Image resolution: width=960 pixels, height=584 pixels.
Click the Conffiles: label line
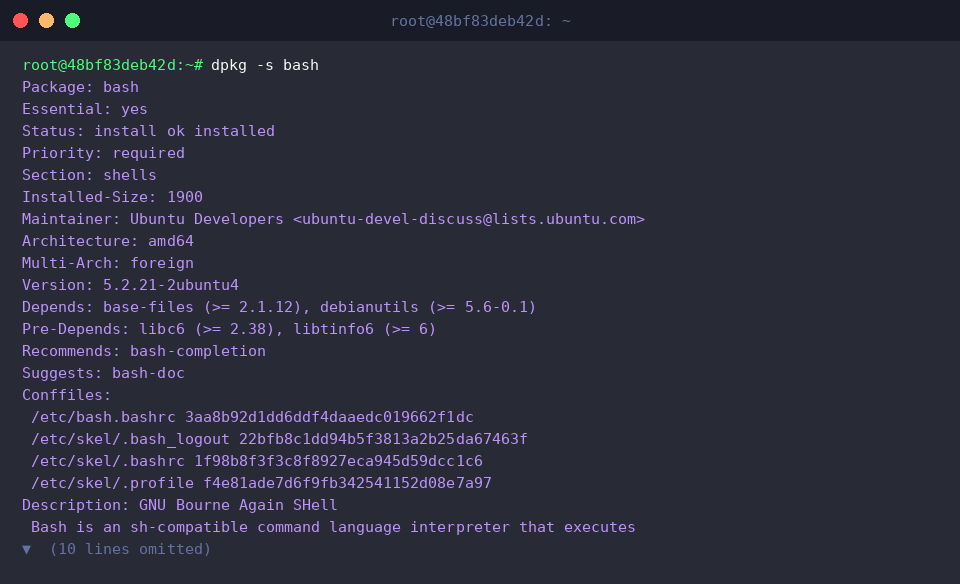click(x=67, y=395)
